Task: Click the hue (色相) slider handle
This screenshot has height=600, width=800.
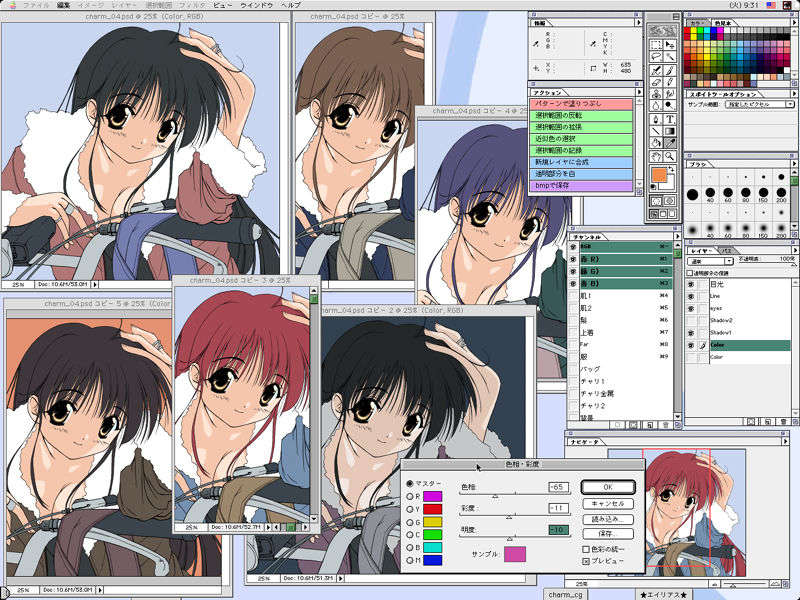Action: (x=495, y=496)
